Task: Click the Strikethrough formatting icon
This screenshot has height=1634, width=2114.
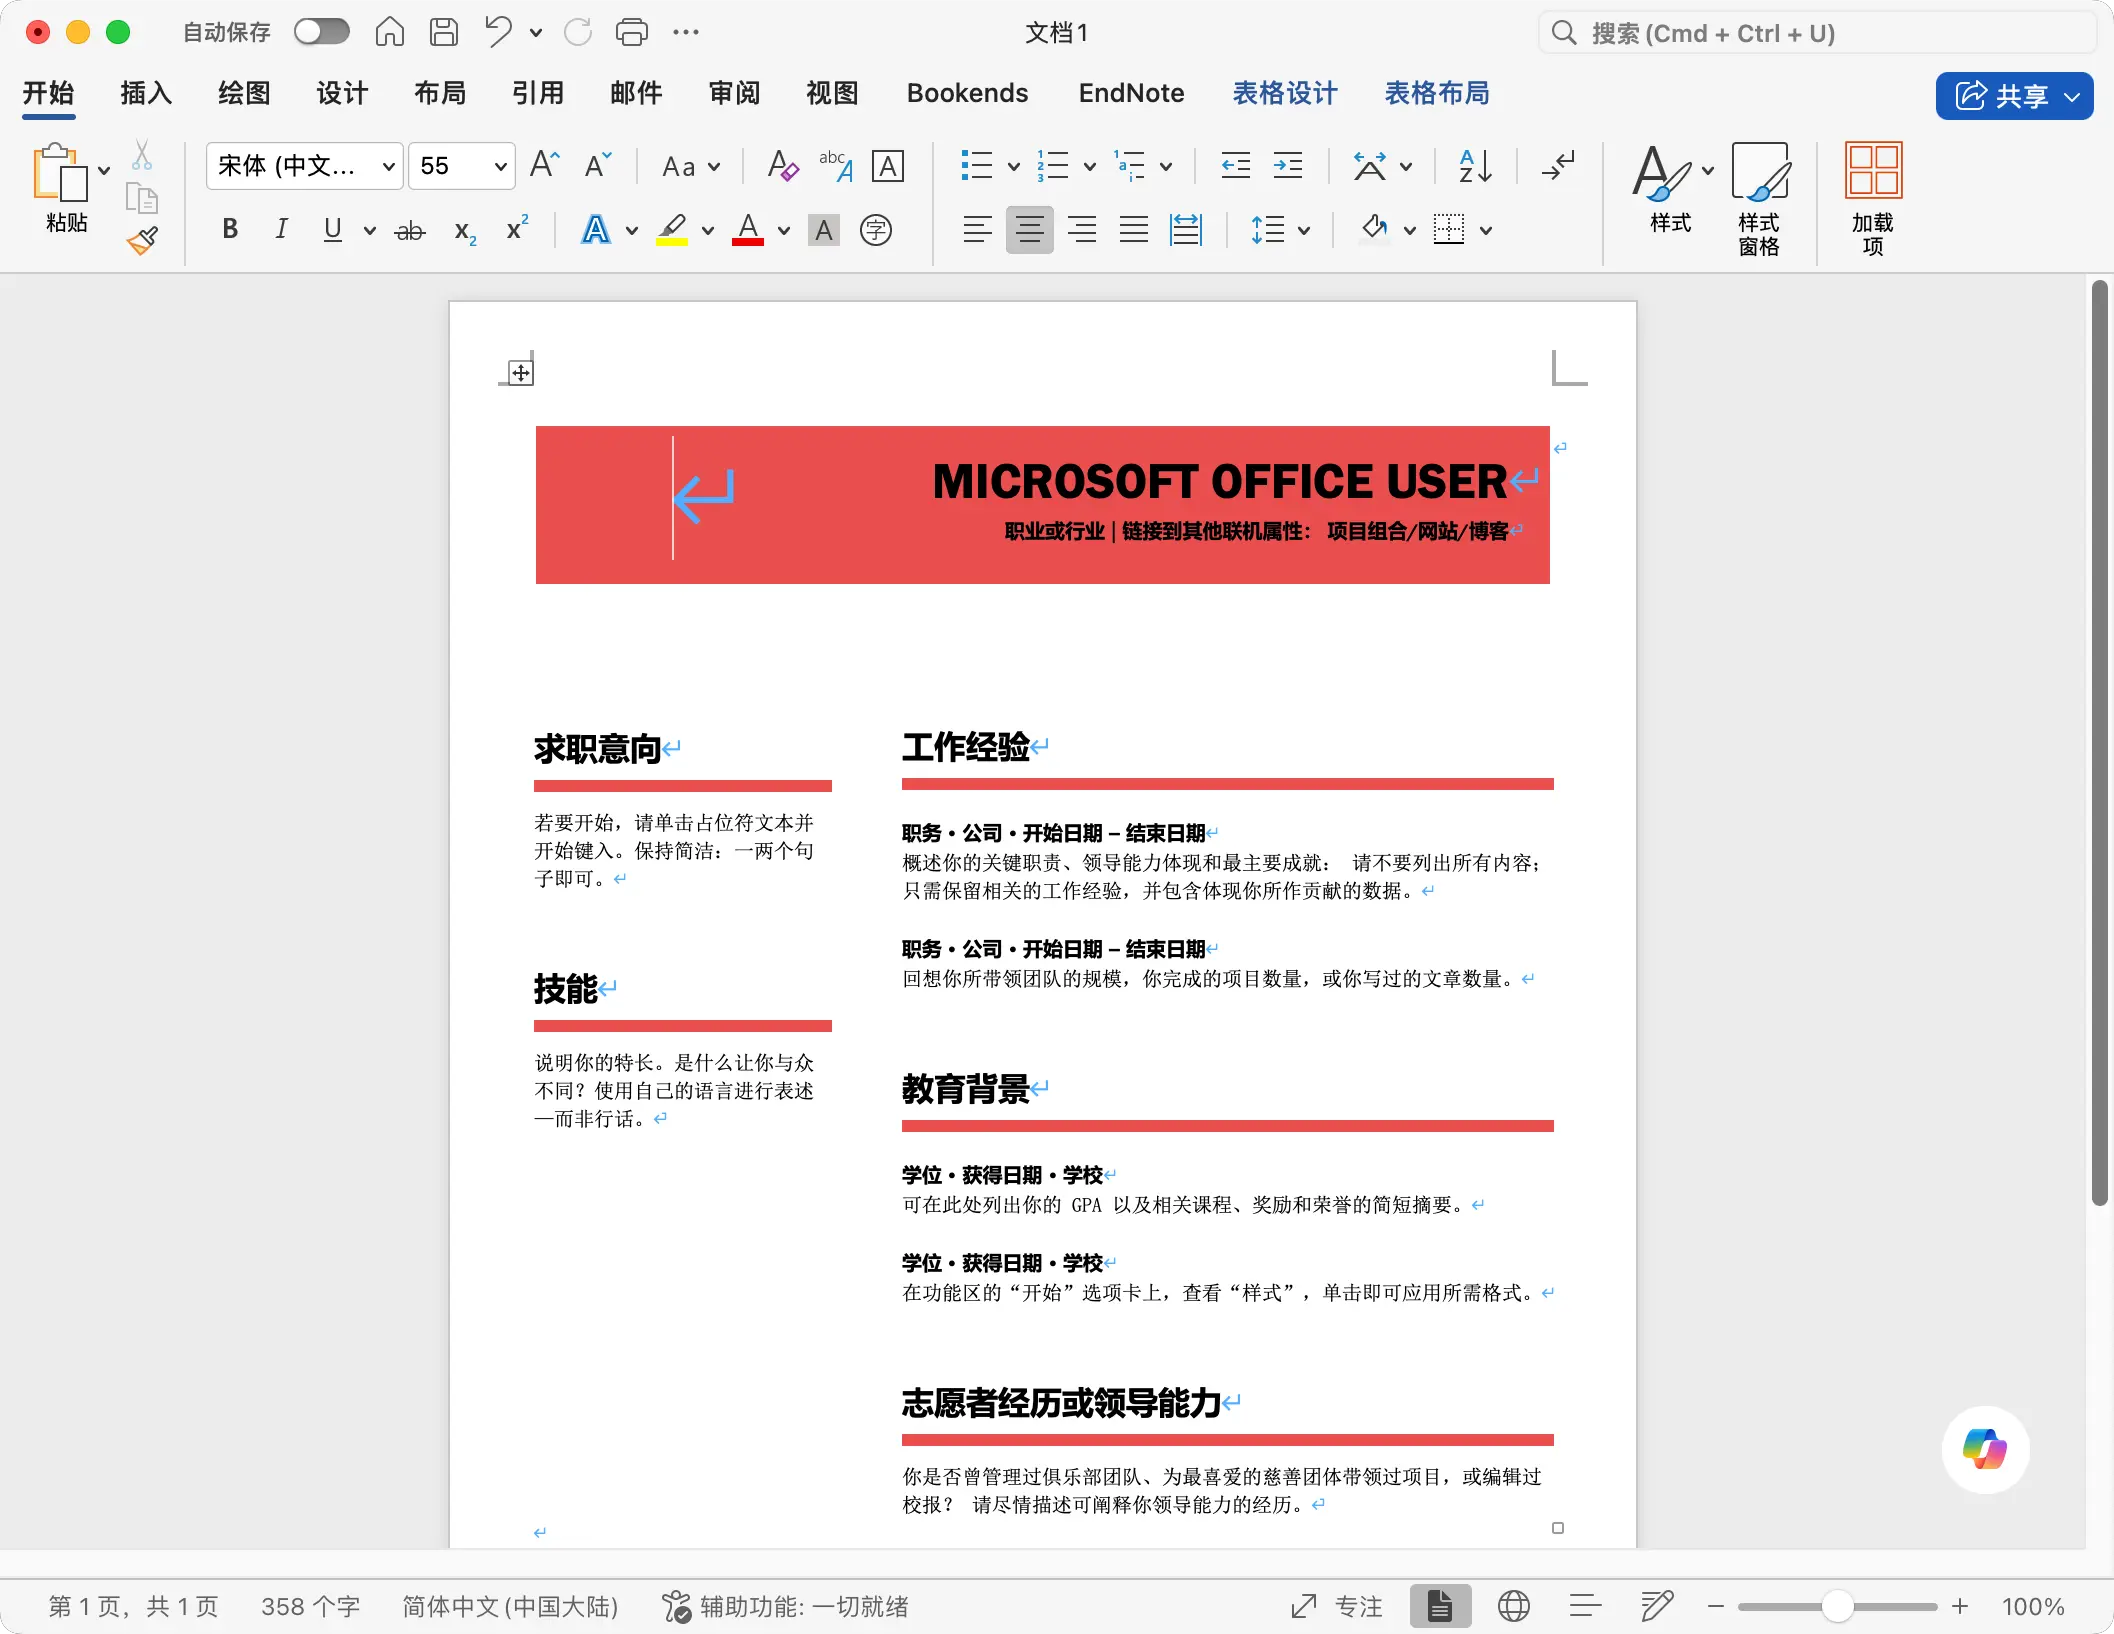Action: pos(409,231)
